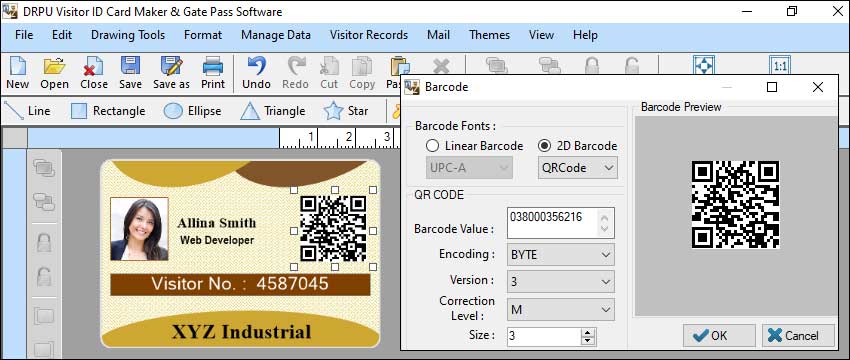Click the Barcode Value field scroll arrows

(605, 223)
